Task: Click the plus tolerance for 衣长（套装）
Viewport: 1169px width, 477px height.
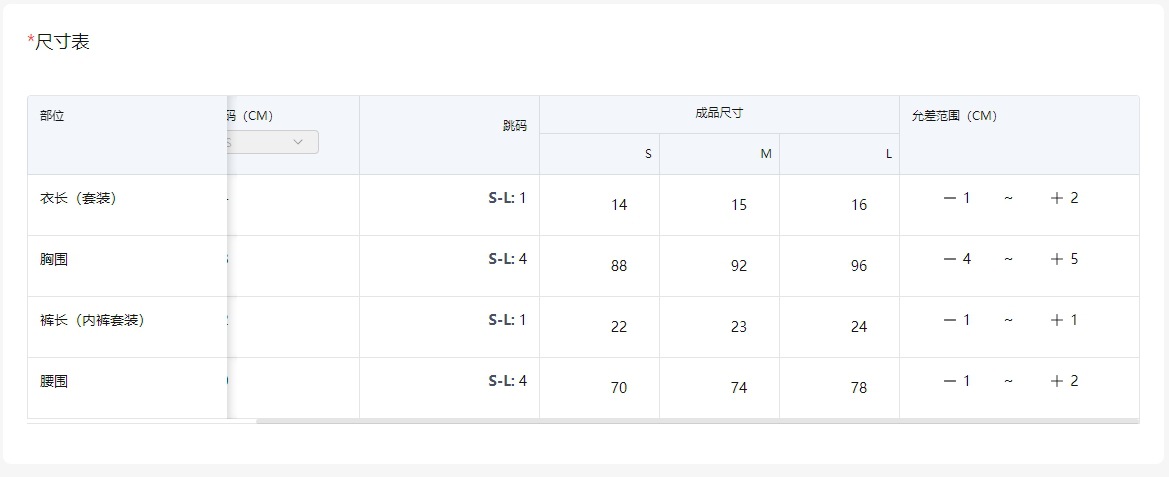Action: (x=1065, y=198)
